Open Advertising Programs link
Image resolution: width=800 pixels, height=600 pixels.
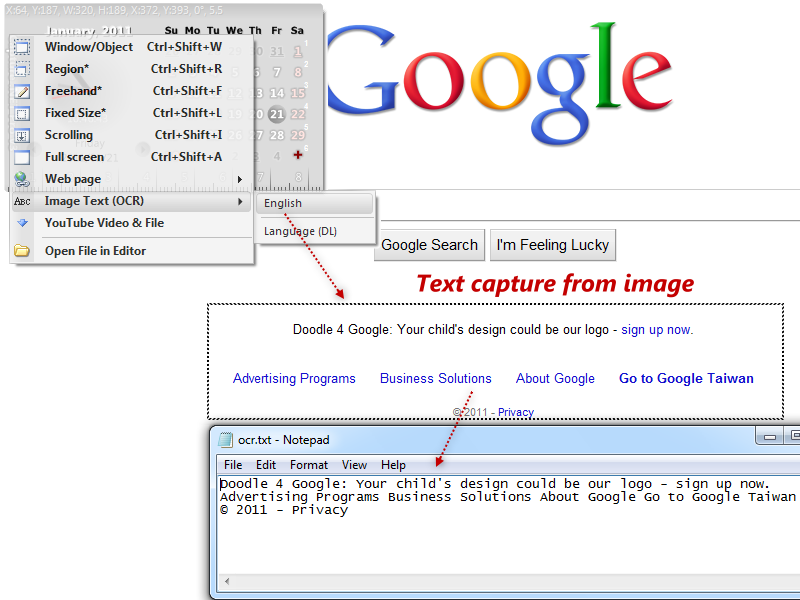coord(294,379)
